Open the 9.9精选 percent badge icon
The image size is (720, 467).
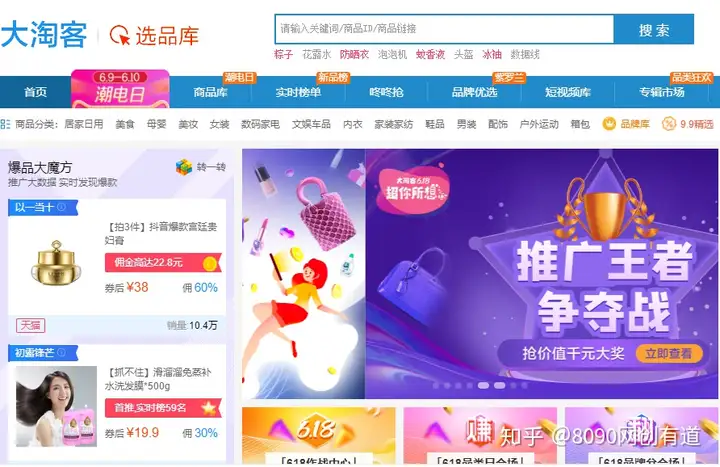pyautogui.click(x=669, y=124)
